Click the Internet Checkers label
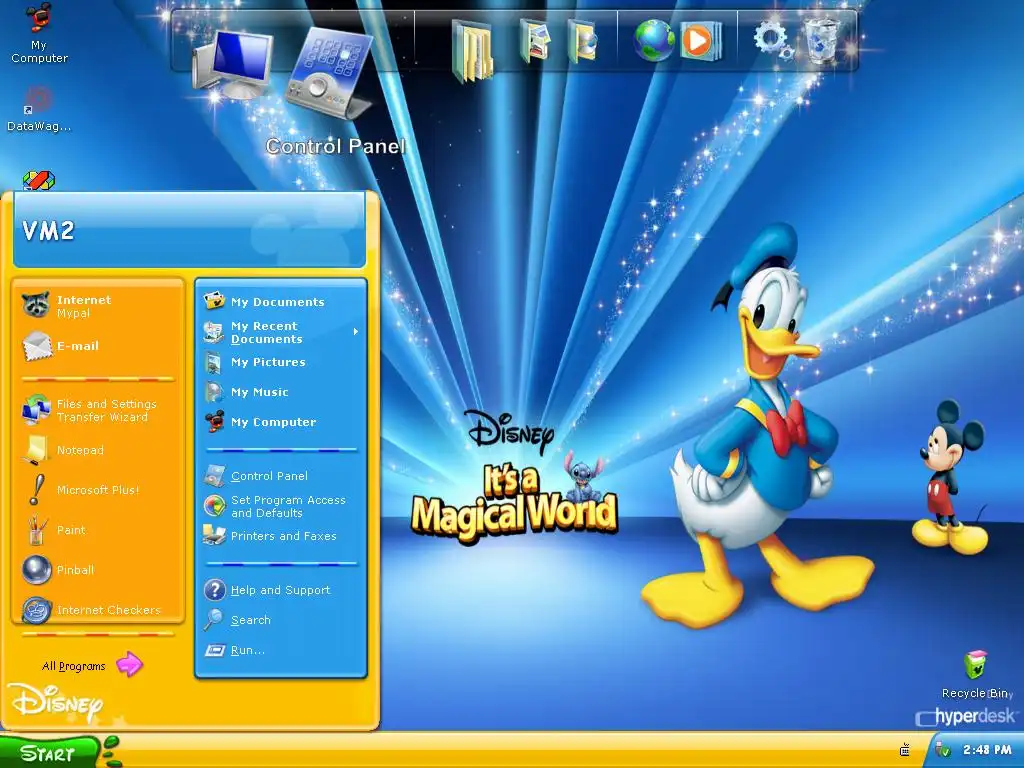Image resolution: width=1024 pixels, height=768 pixels. [x=108, y=610]
